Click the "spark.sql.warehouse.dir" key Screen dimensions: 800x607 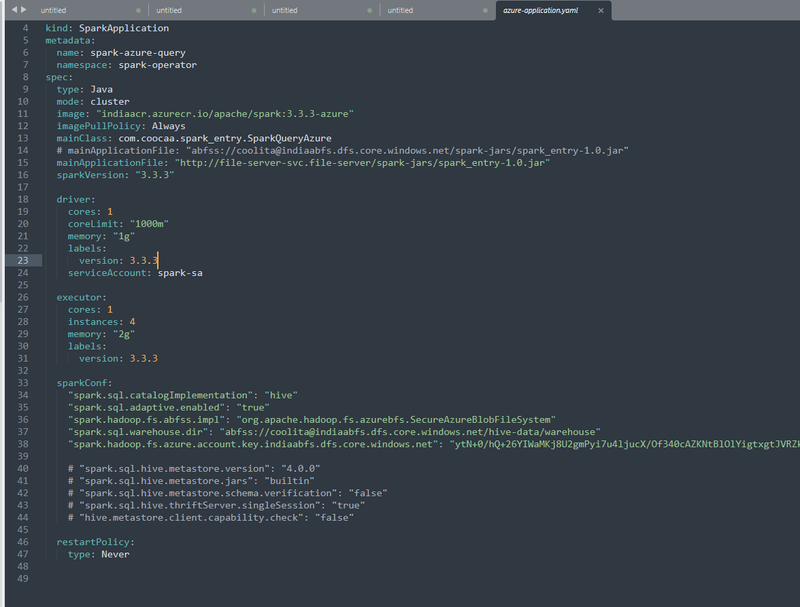tap(138, 432)
